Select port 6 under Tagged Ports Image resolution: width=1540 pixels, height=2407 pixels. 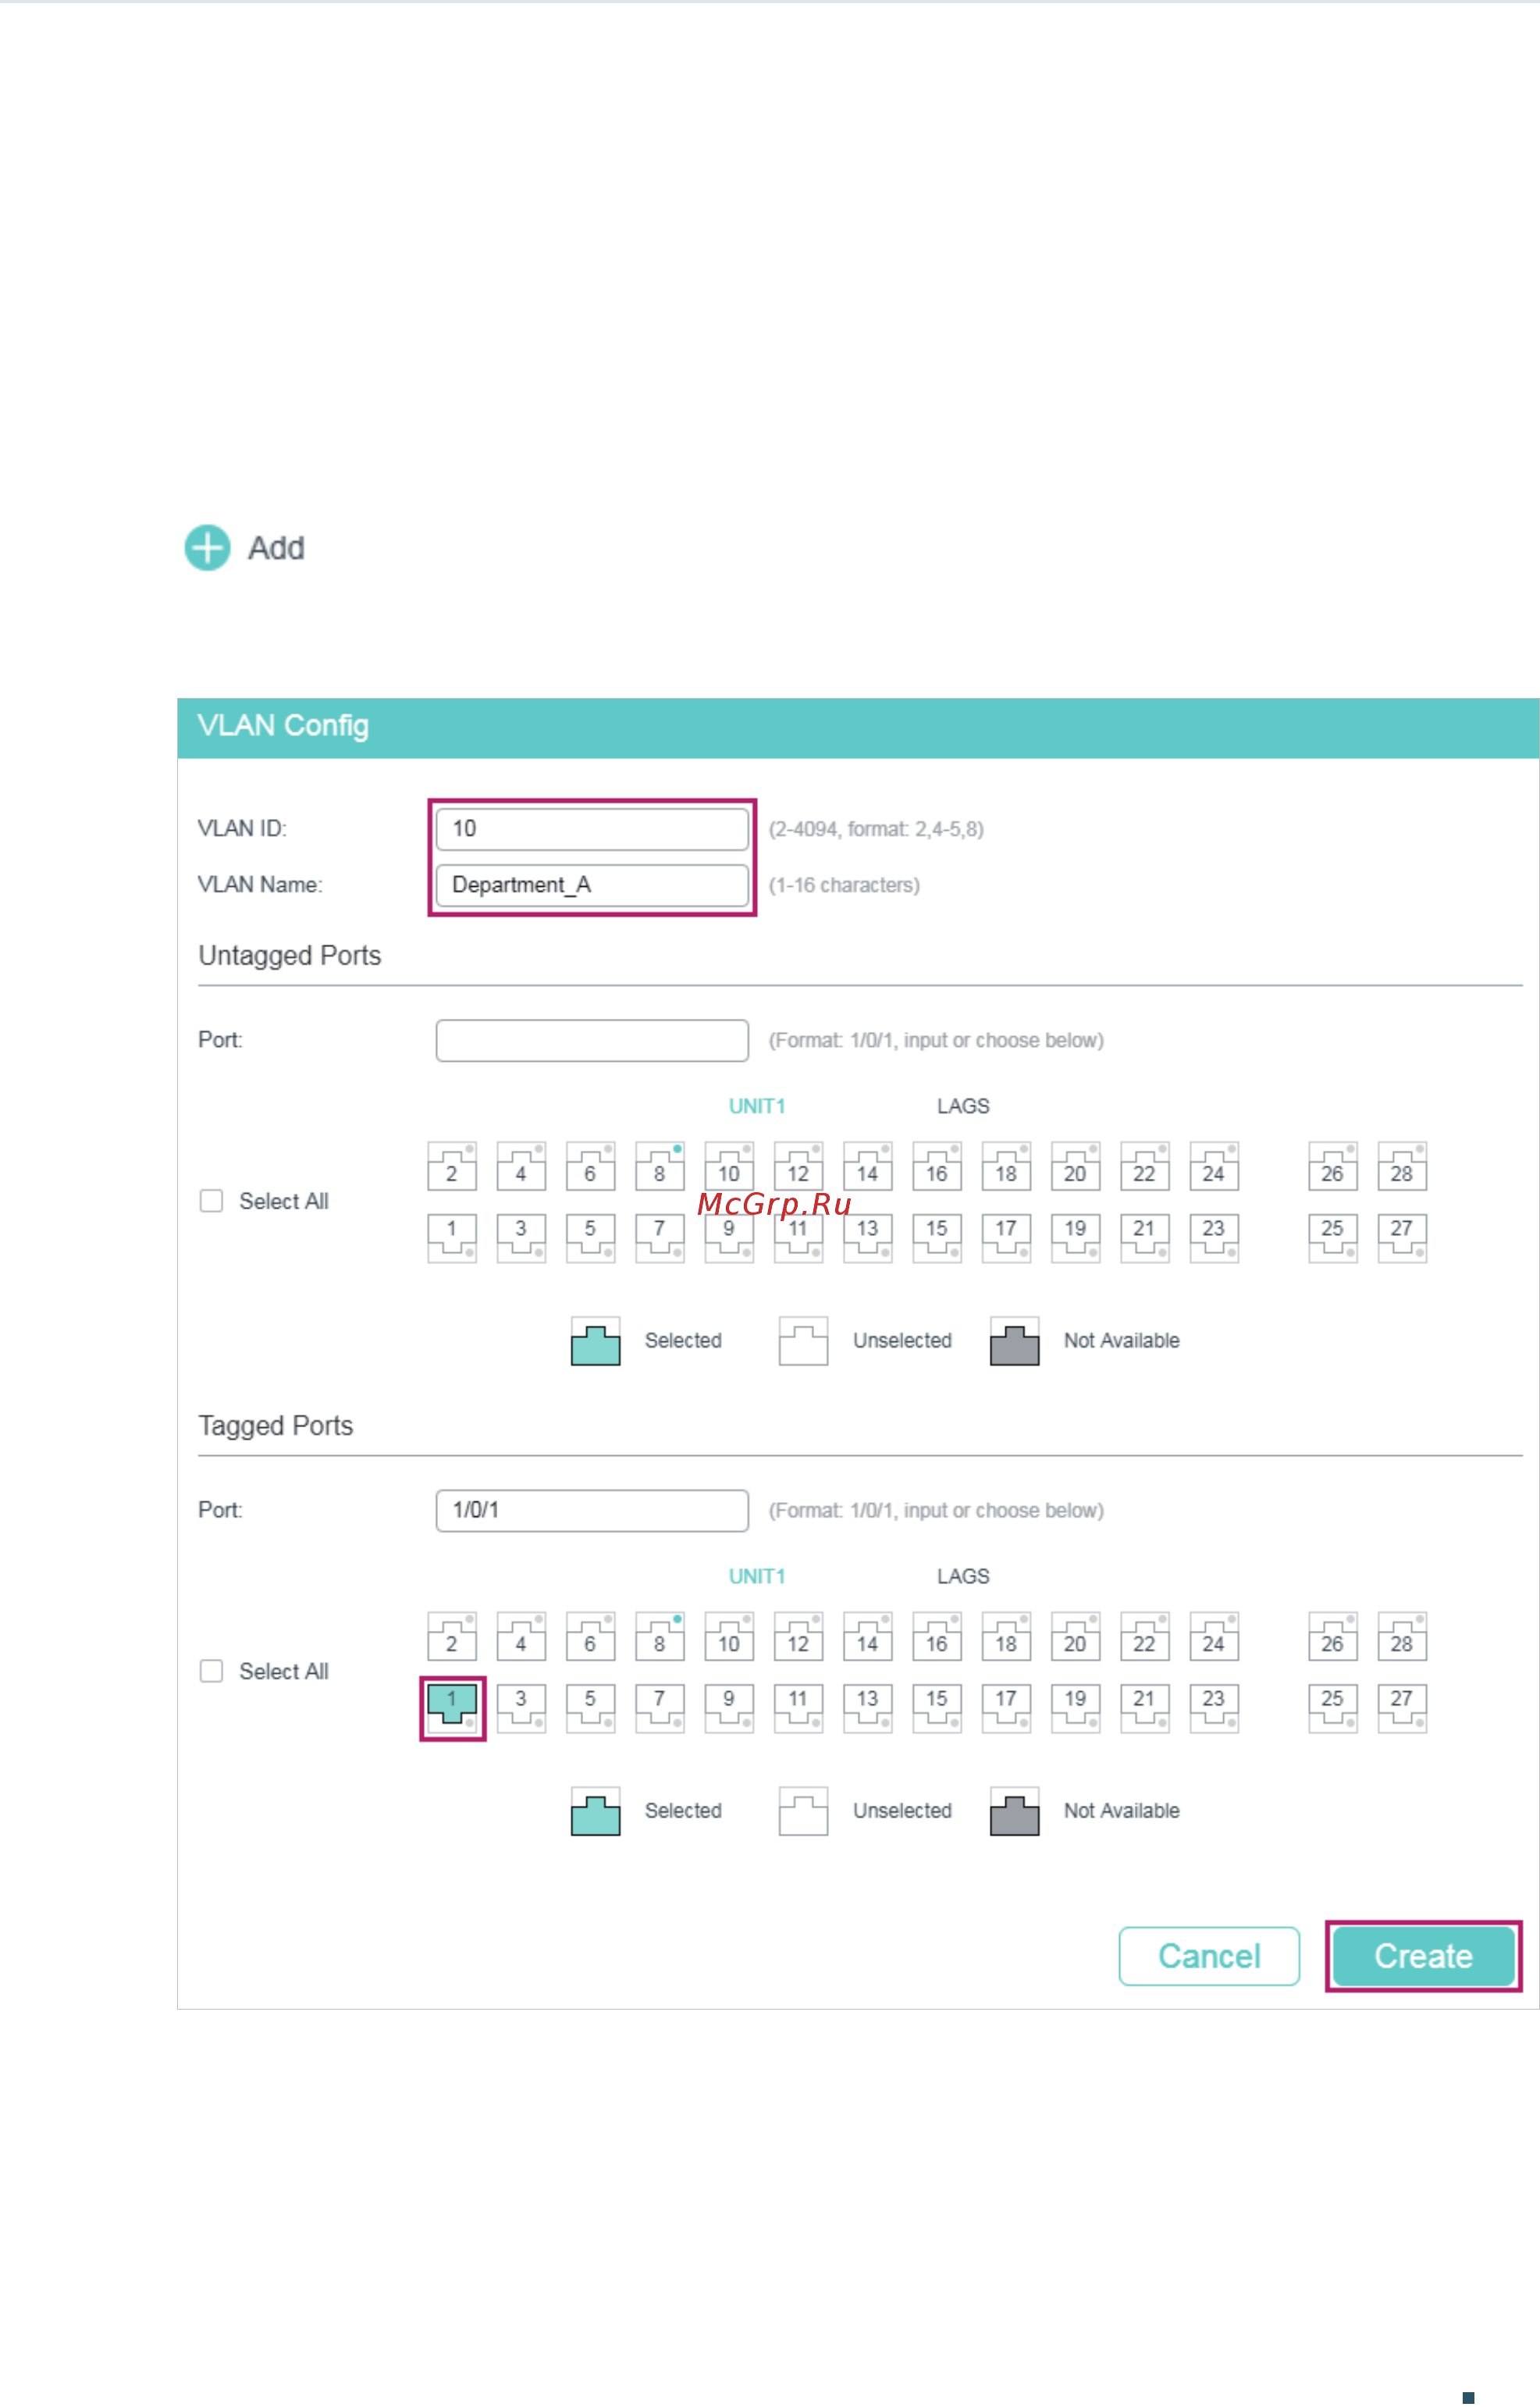pyautogui.click(x=591, y=1637)
